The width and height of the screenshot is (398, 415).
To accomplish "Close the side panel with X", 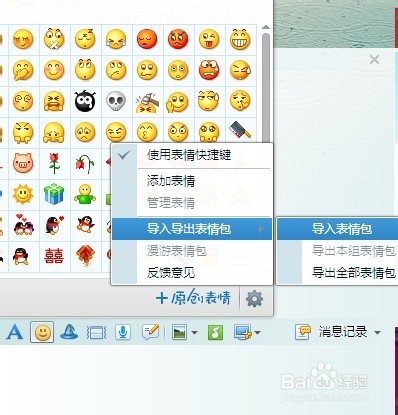I will pos(374,60).
